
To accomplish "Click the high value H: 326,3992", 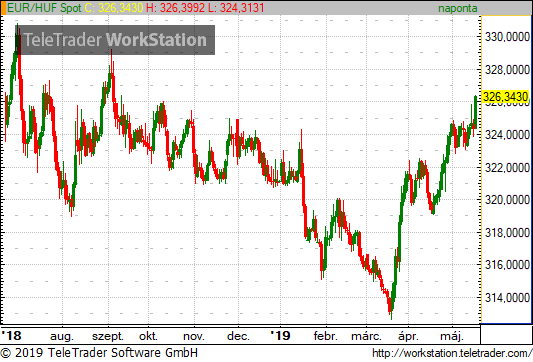I will click(x=175, y=8).
